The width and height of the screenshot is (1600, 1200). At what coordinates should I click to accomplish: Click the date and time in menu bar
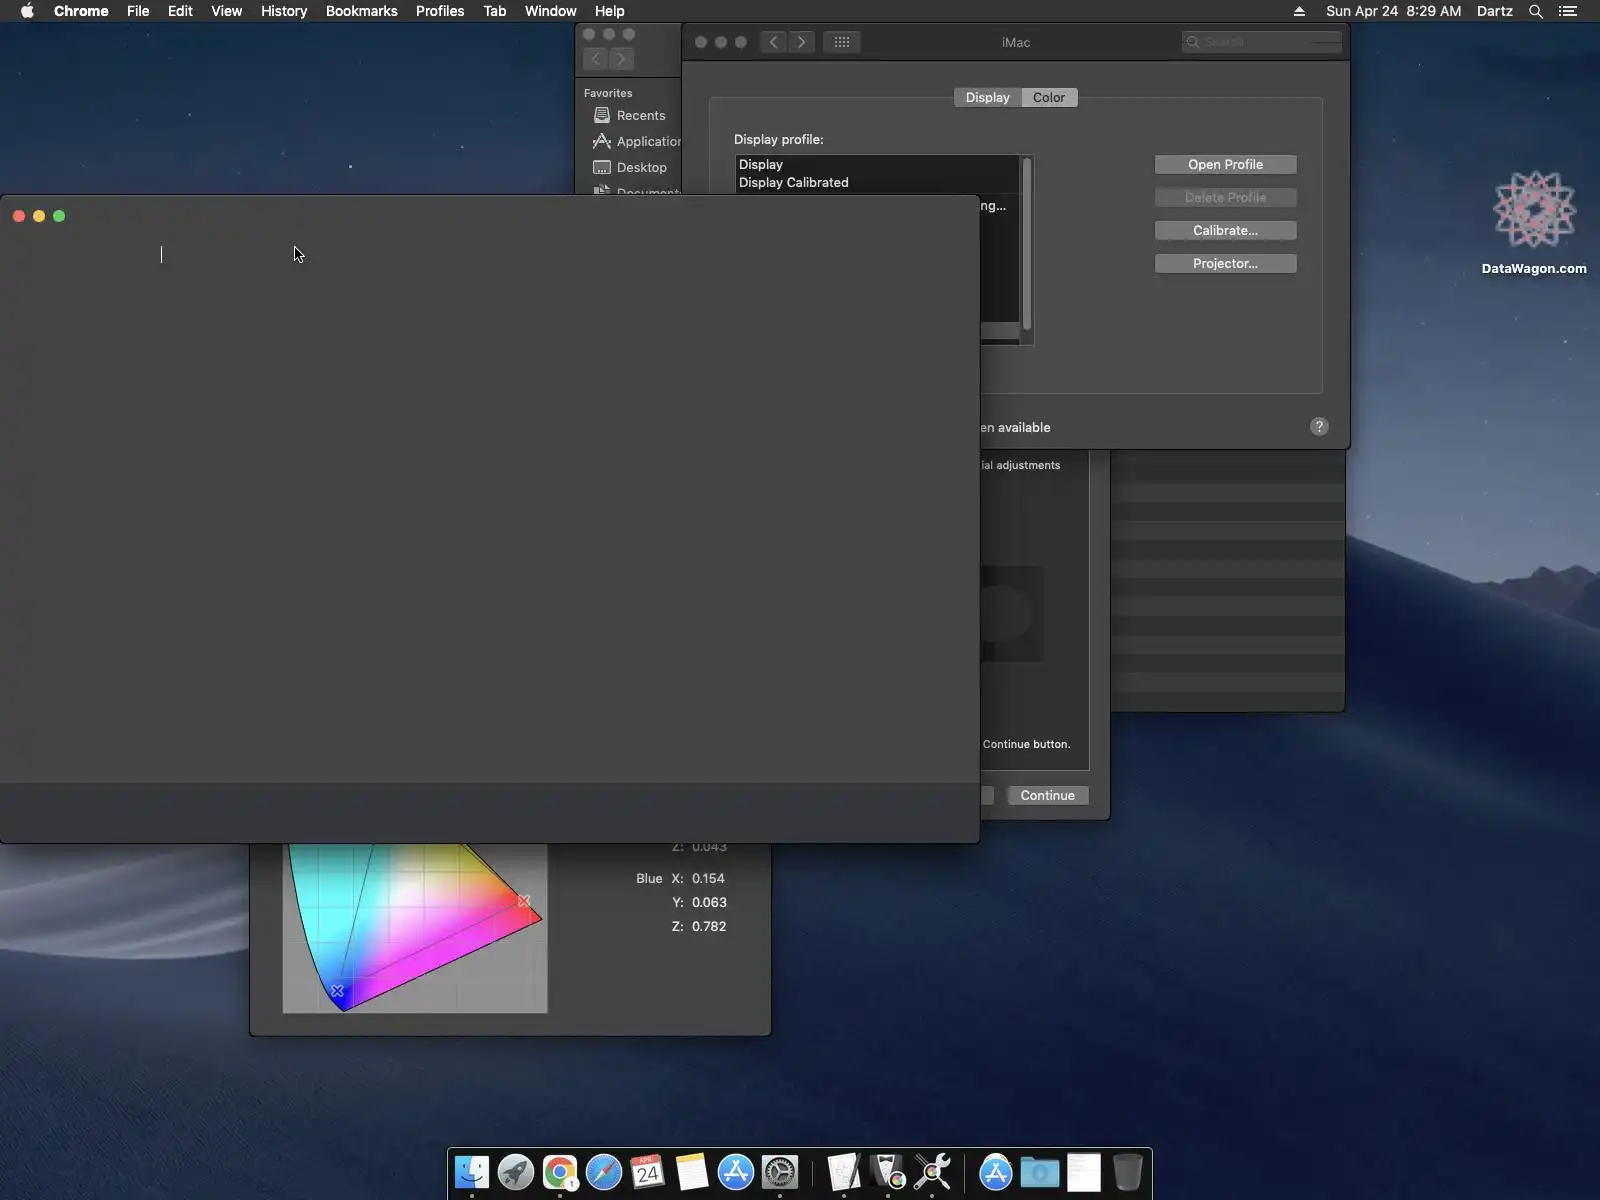[1393, 11]
